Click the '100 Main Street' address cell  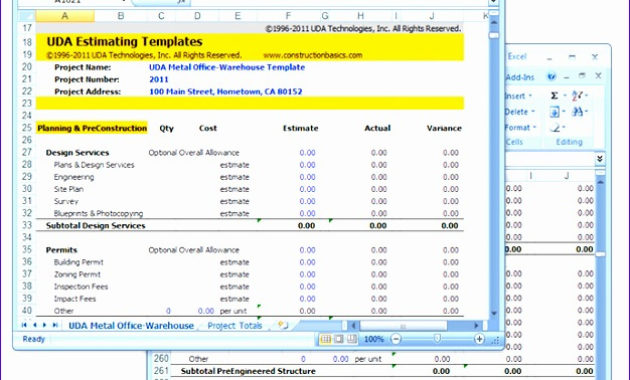click(226, 92)
